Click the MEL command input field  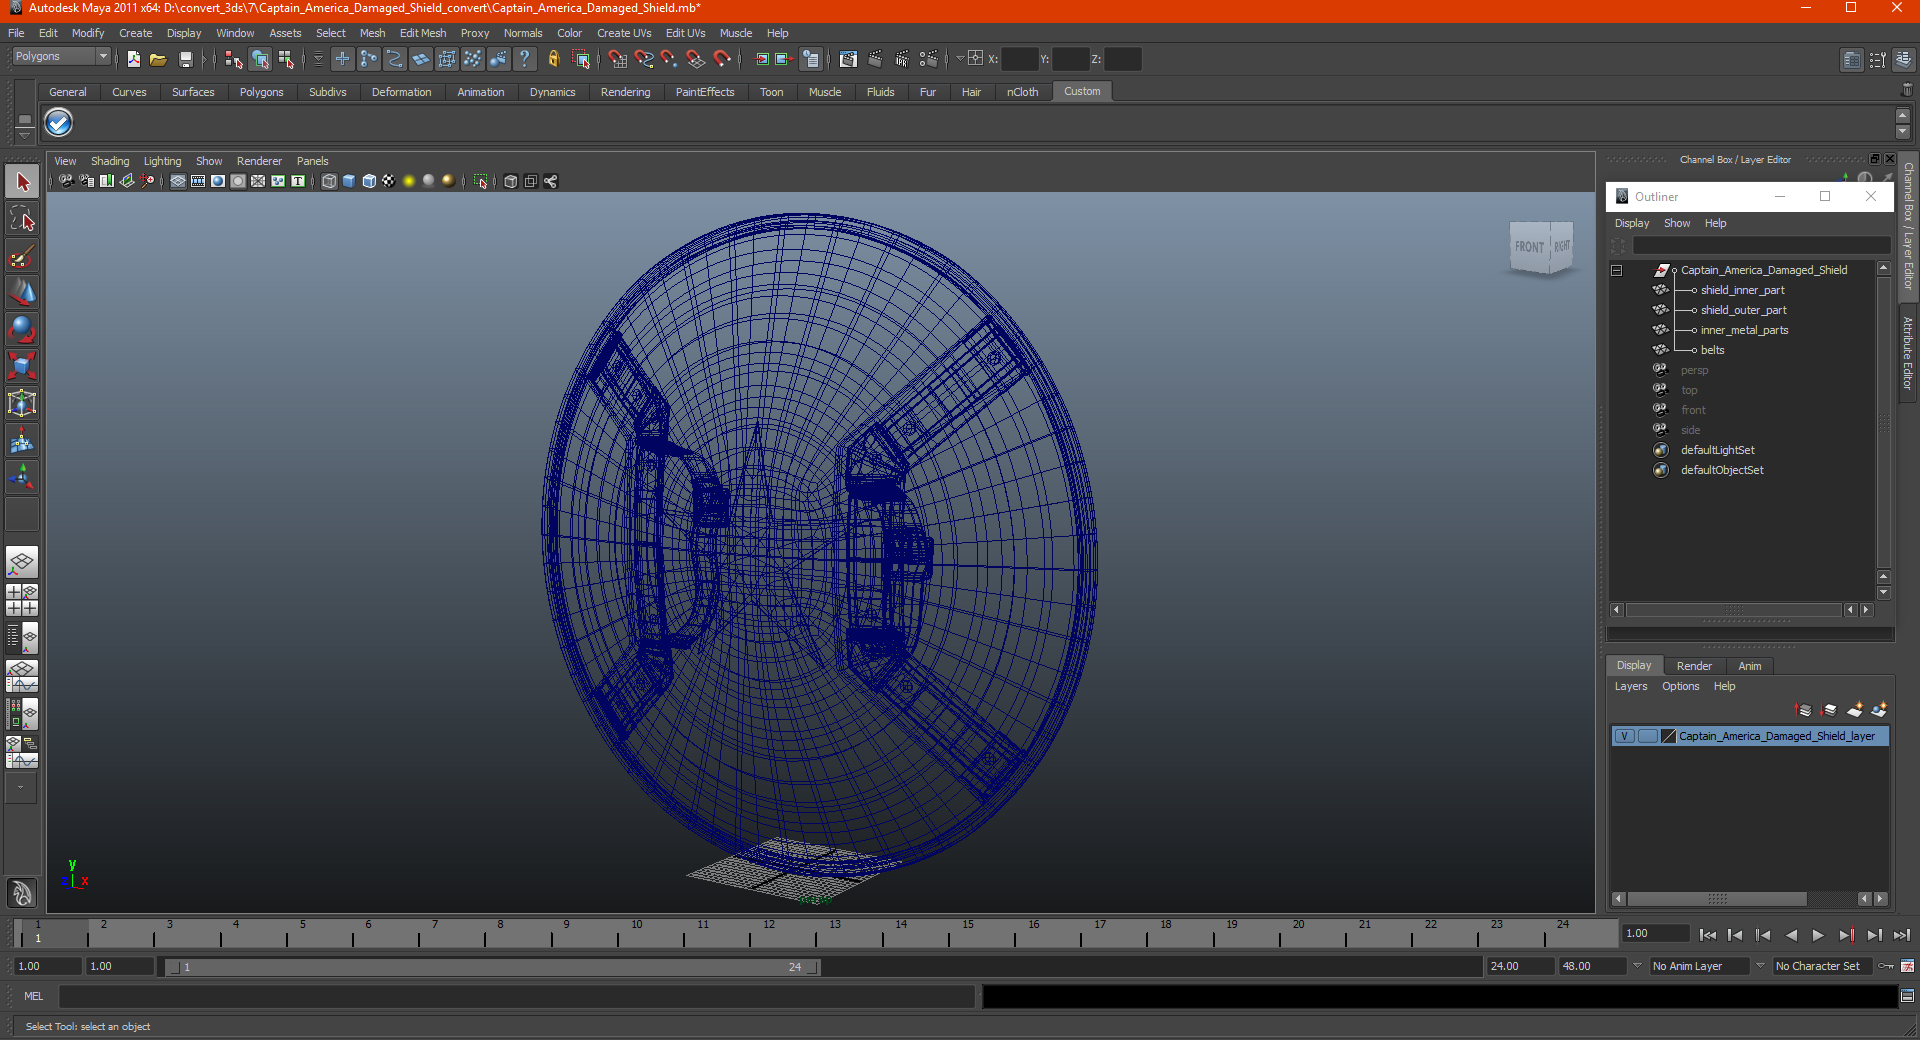[516, 996]
